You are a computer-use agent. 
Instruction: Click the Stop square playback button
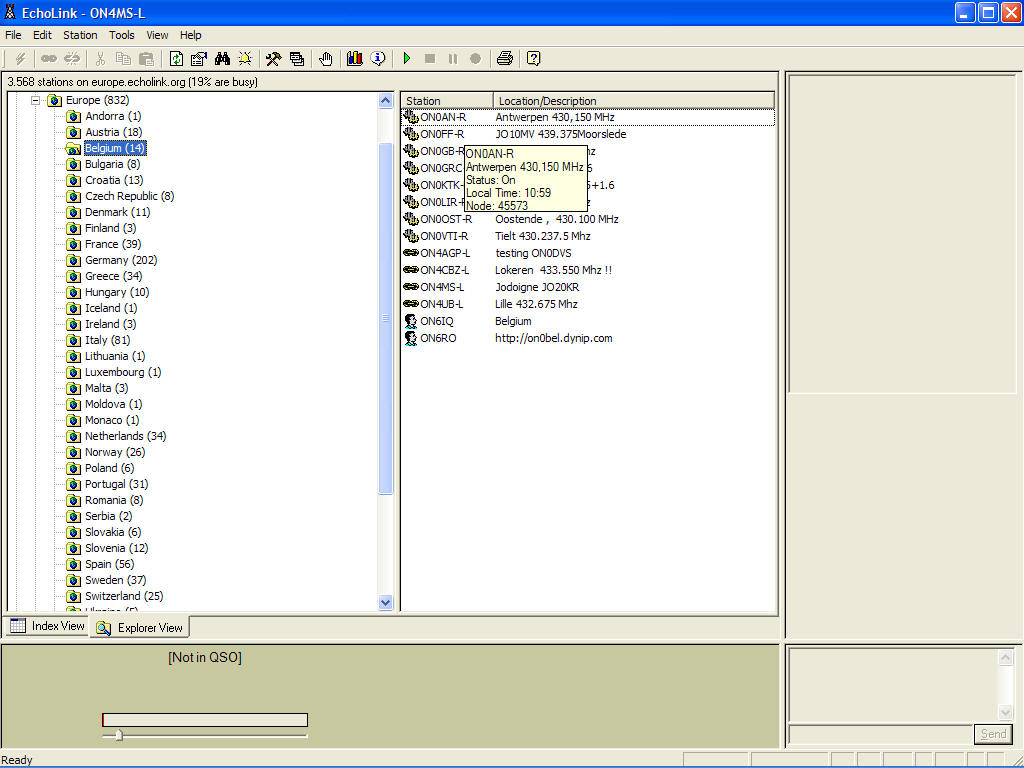pos(430,59)
